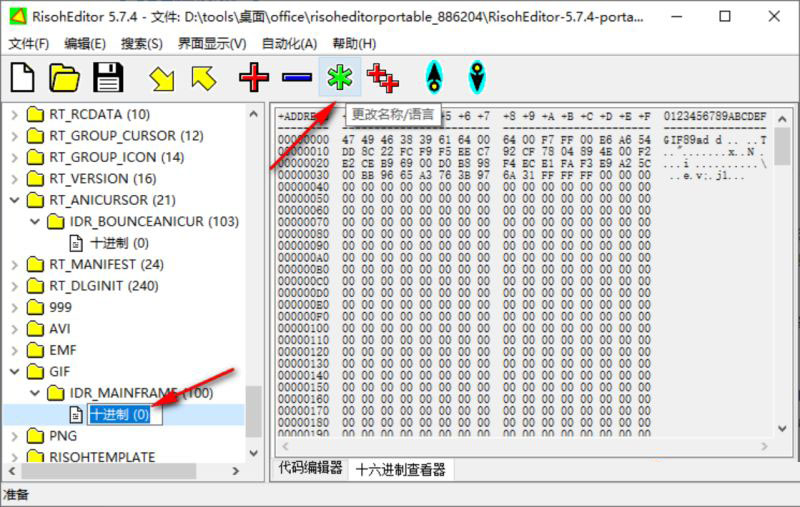The height and width of the screenshot is (507, 800).
Task: Expand the RT_RCDATA (10) node
Action: [14, 114]
